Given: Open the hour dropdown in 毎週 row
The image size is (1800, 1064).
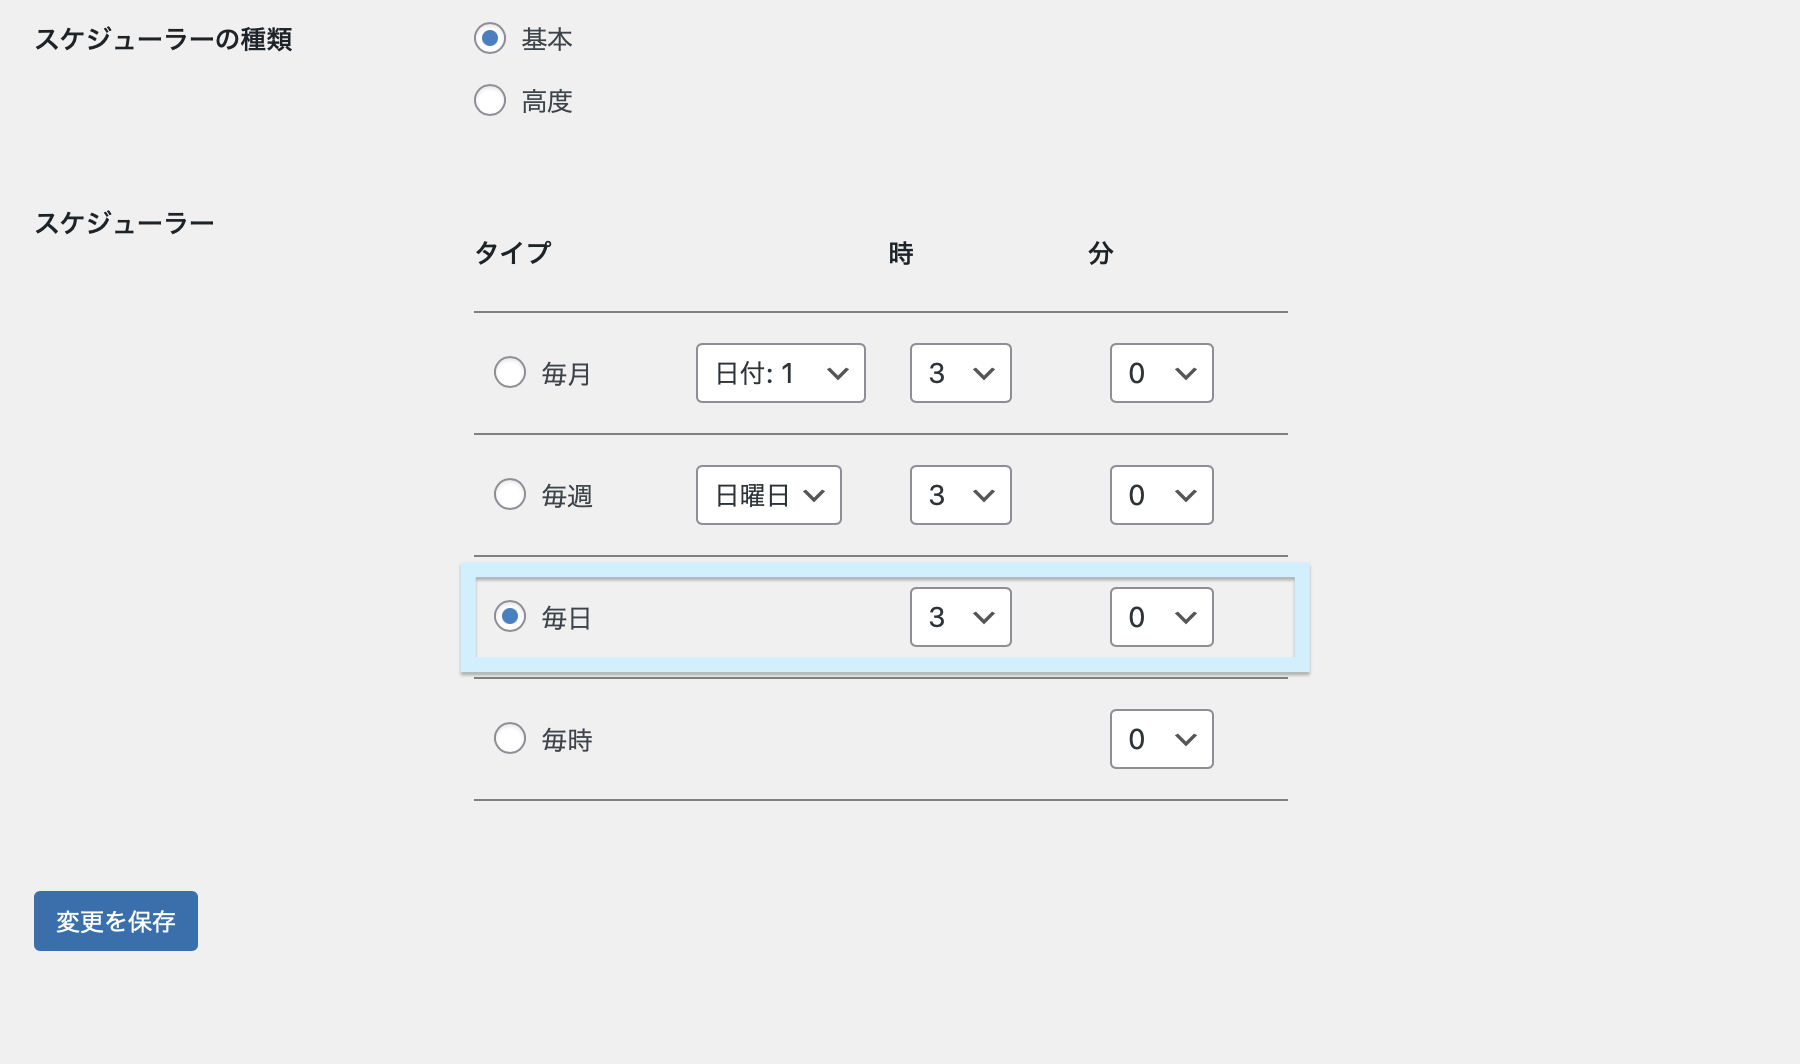Looking at the screenshot, I should (x=961, y=495).
